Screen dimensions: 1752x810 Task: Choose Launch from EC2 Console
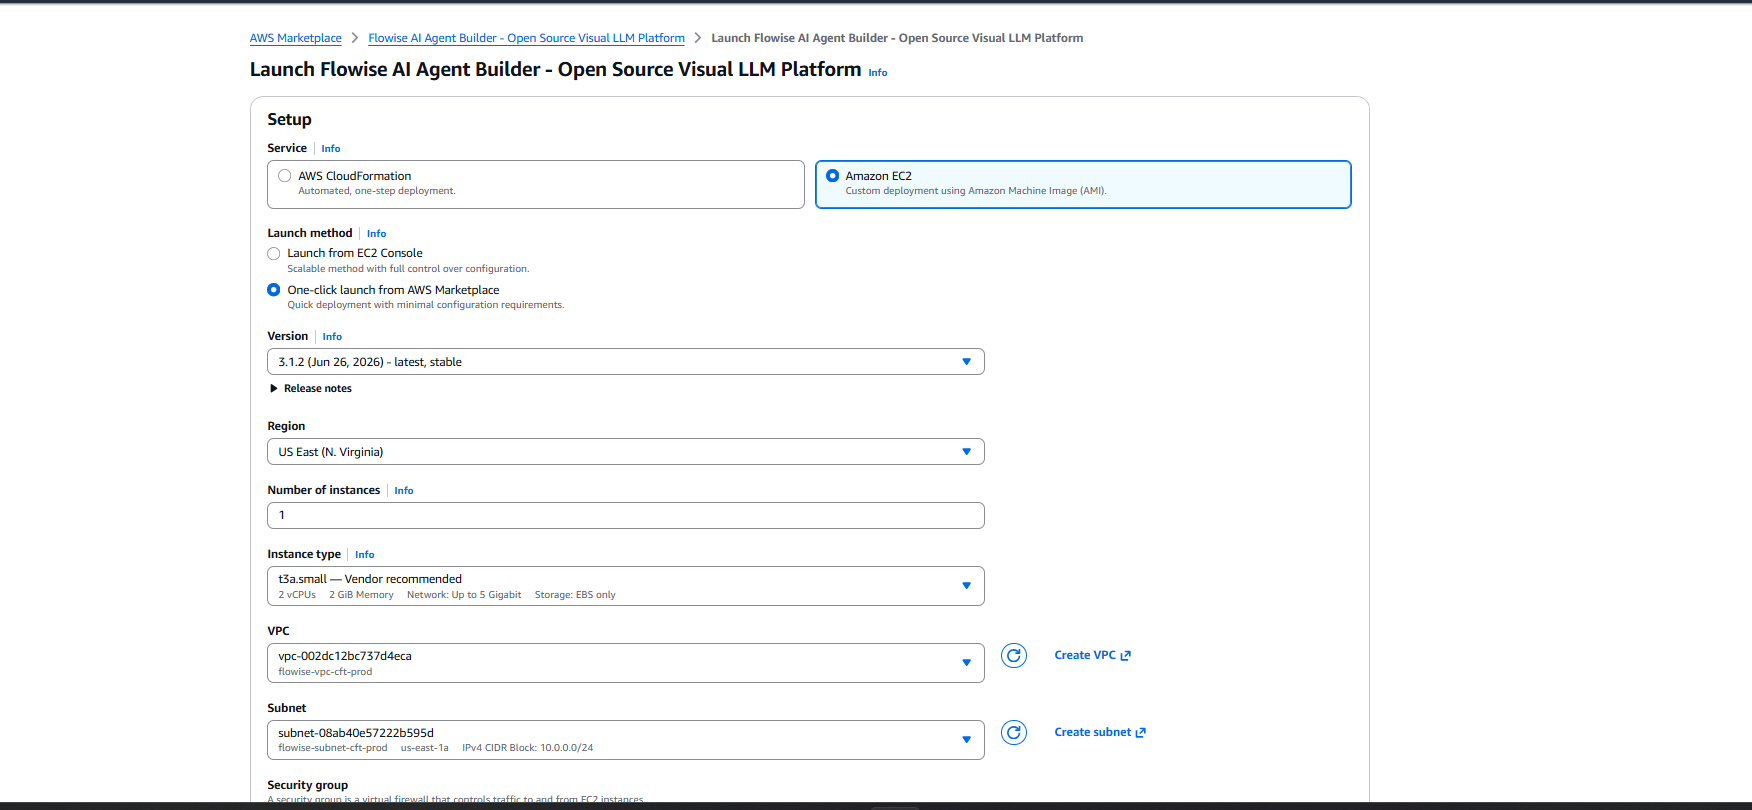(274, 254)
